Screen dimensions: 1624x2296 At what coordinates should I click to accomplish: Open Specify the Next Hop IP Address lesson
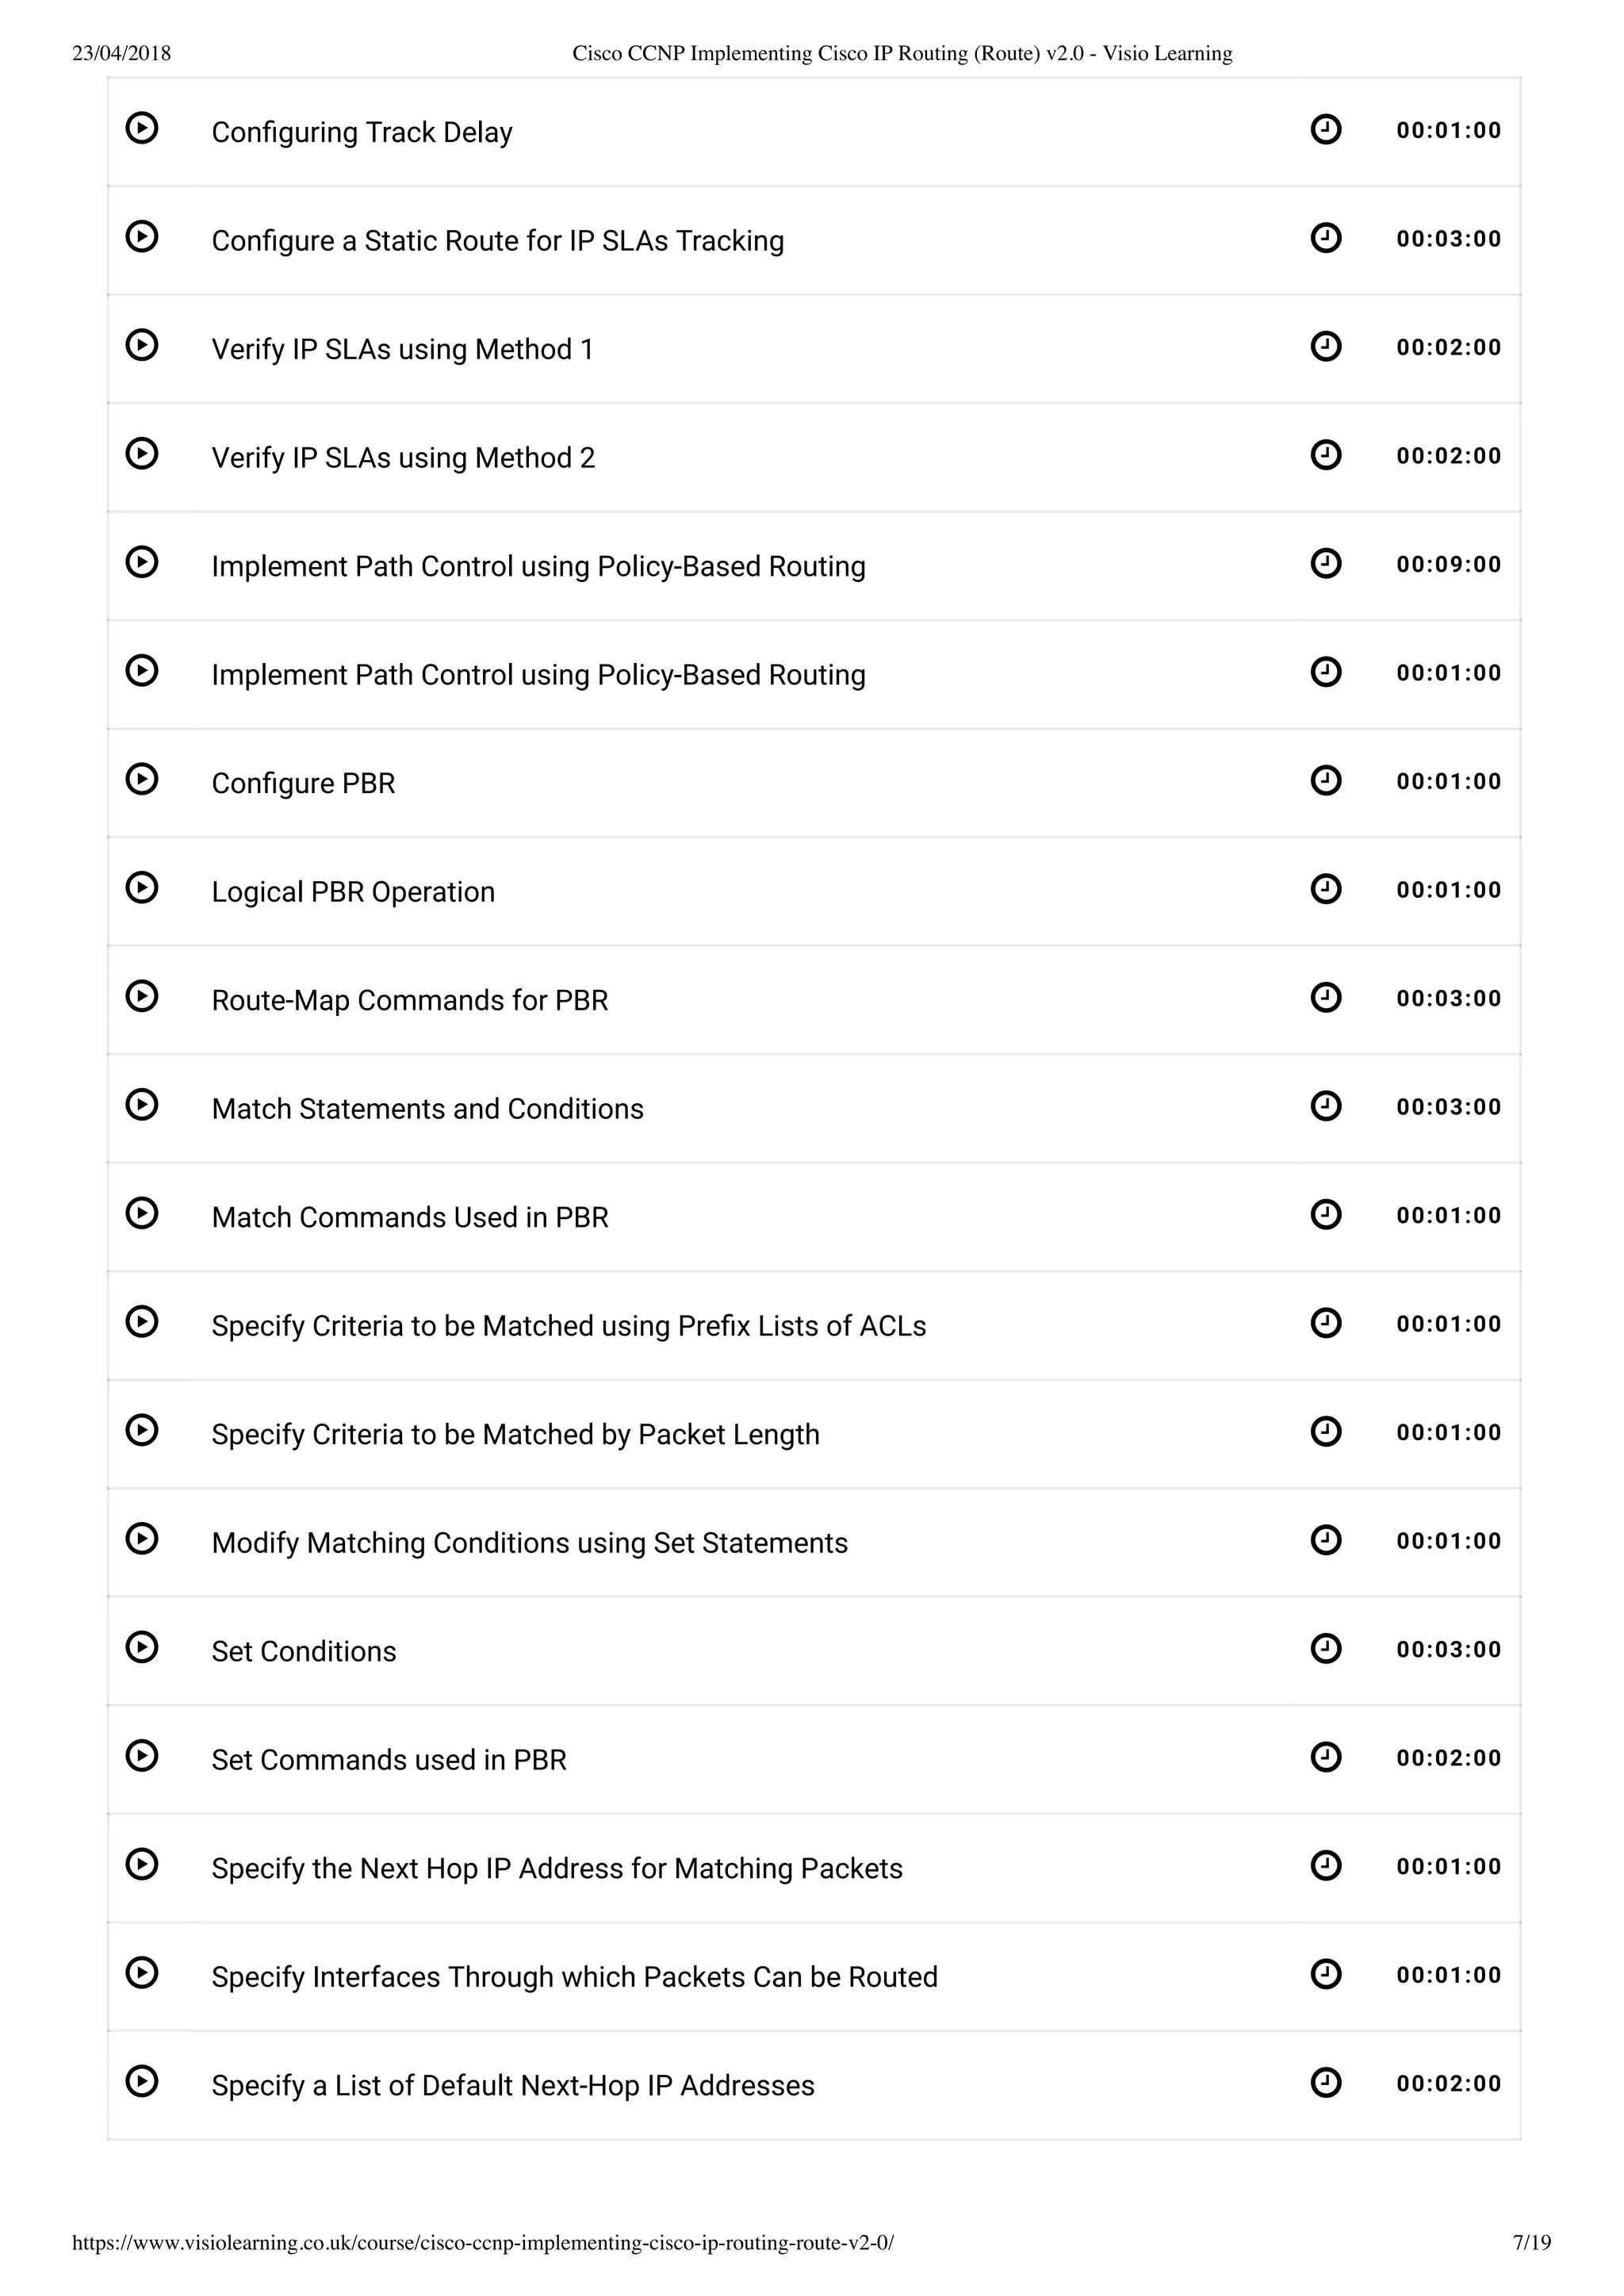[x=556, y=1869]
